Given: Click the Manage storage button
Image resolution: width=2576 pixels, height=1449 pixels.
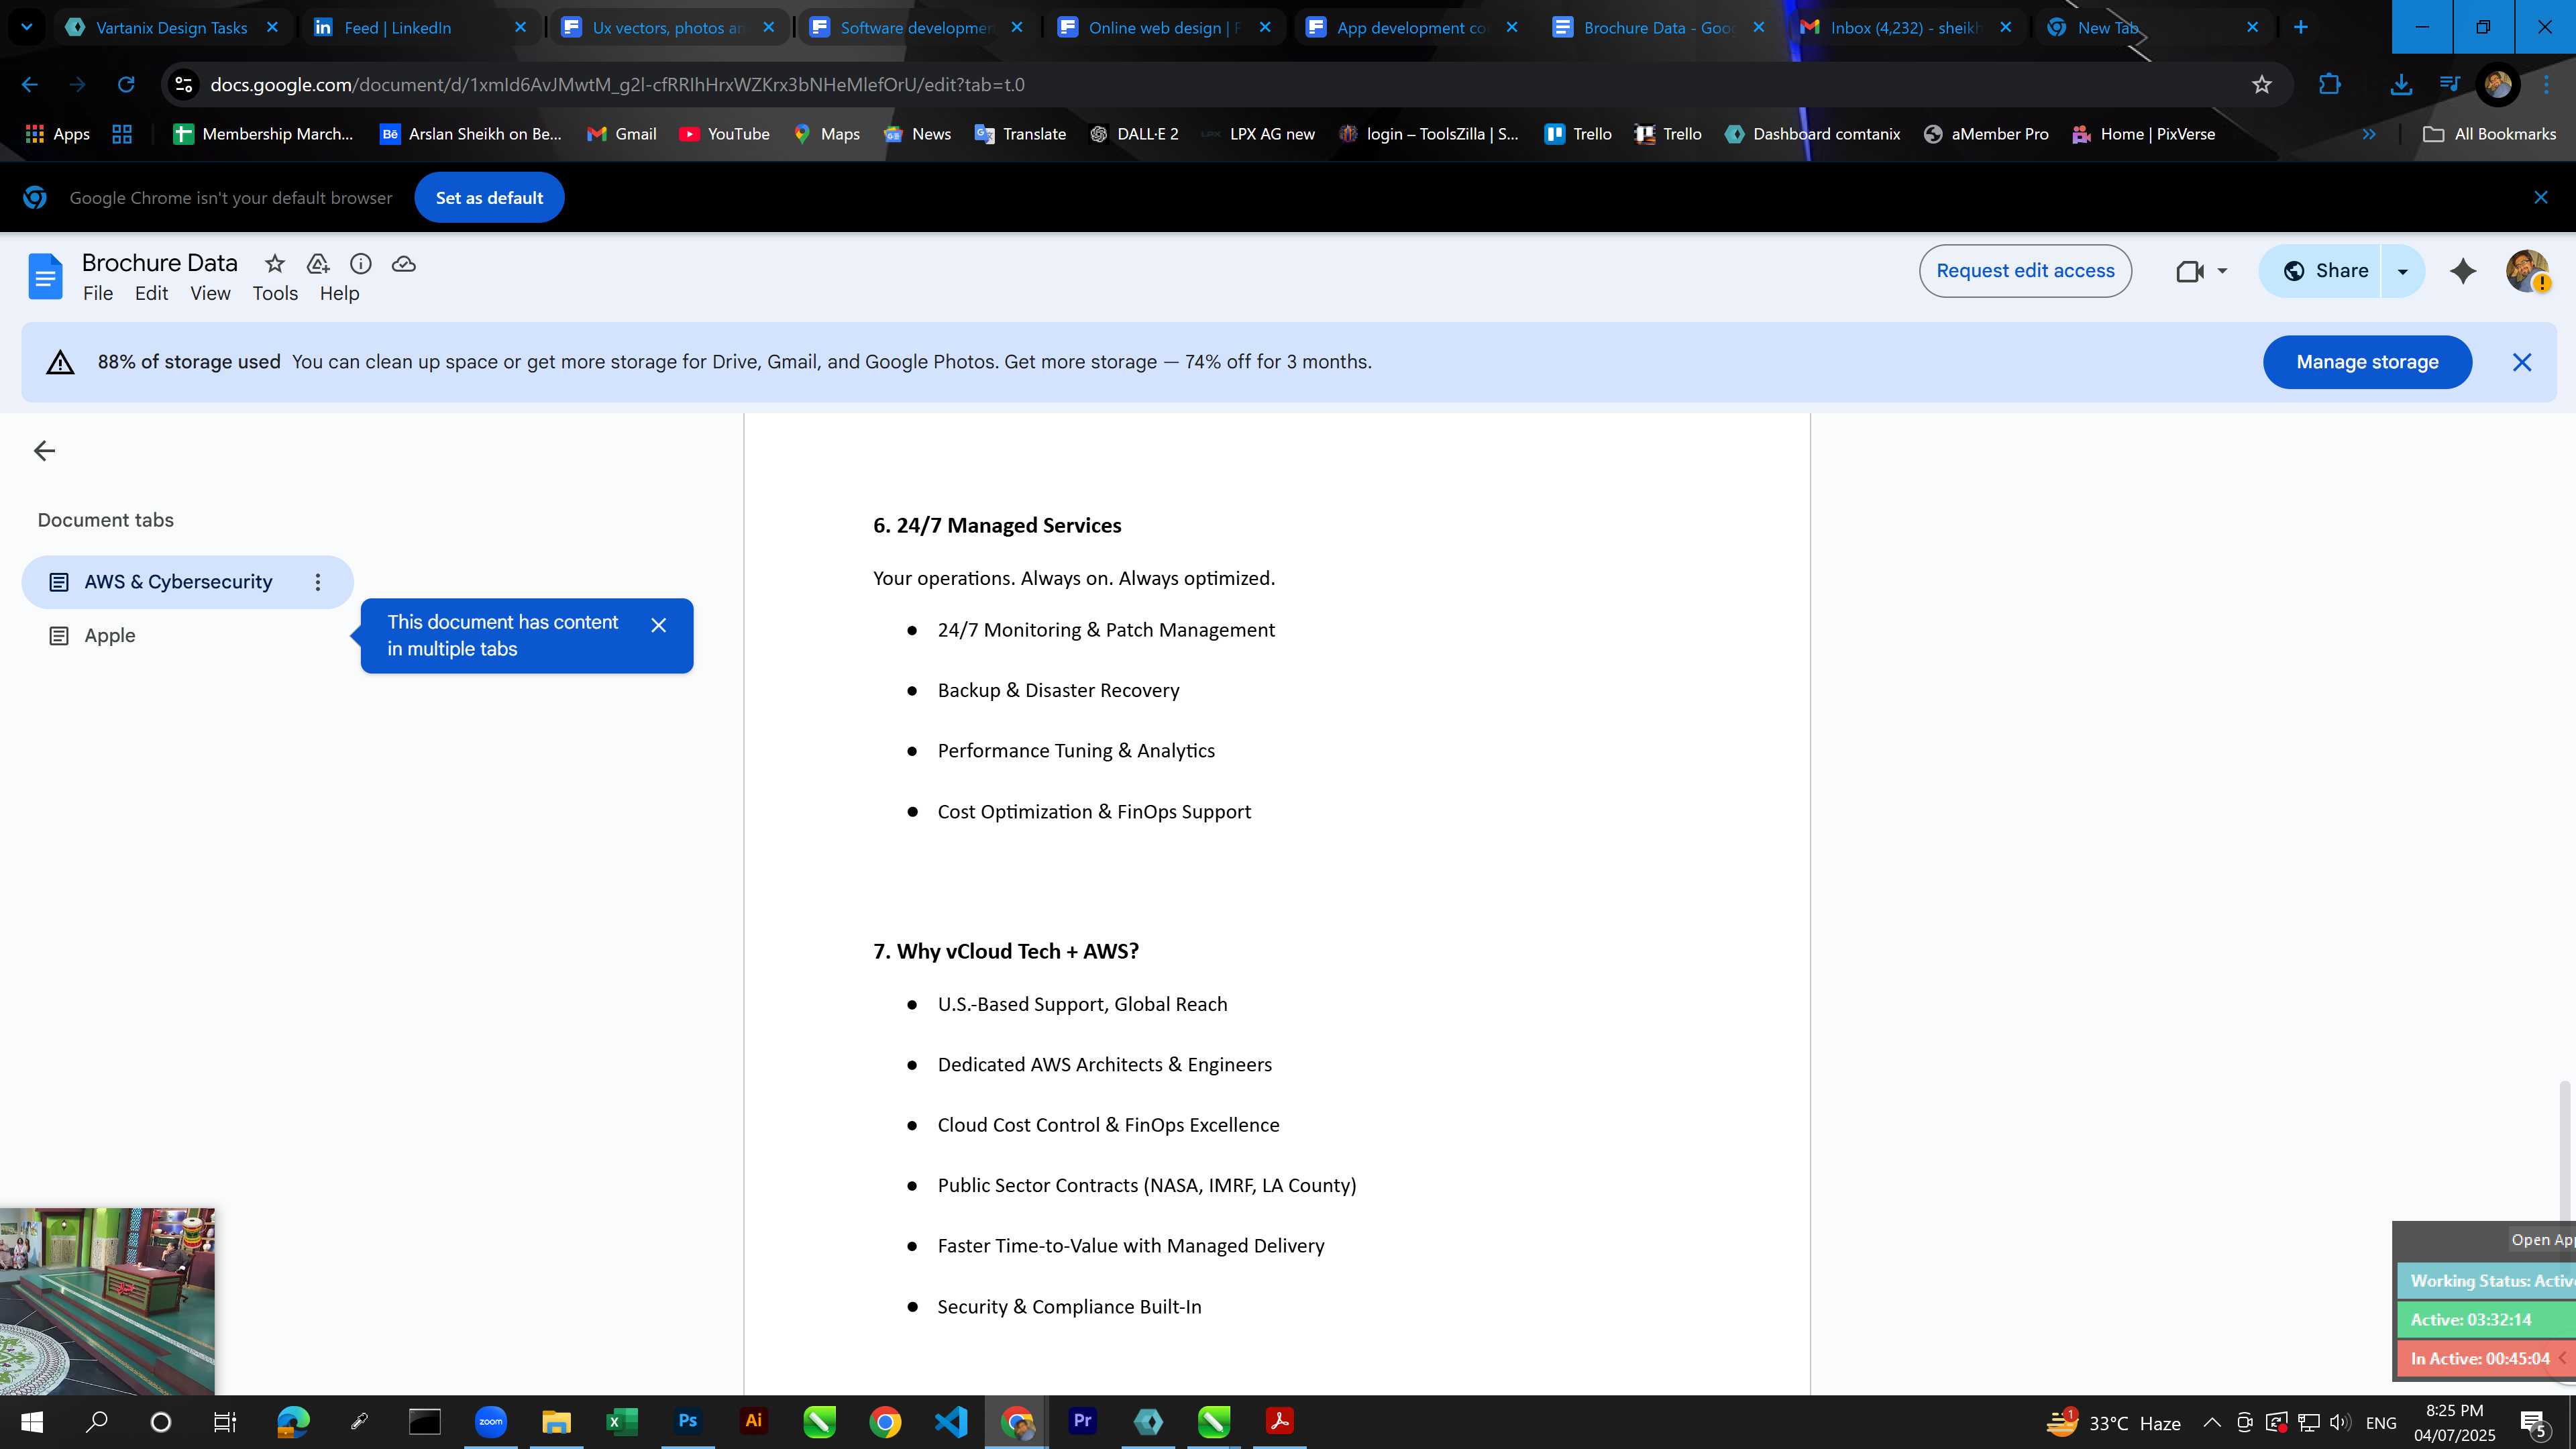Looking at the screenshot, I should point(2367,362).
